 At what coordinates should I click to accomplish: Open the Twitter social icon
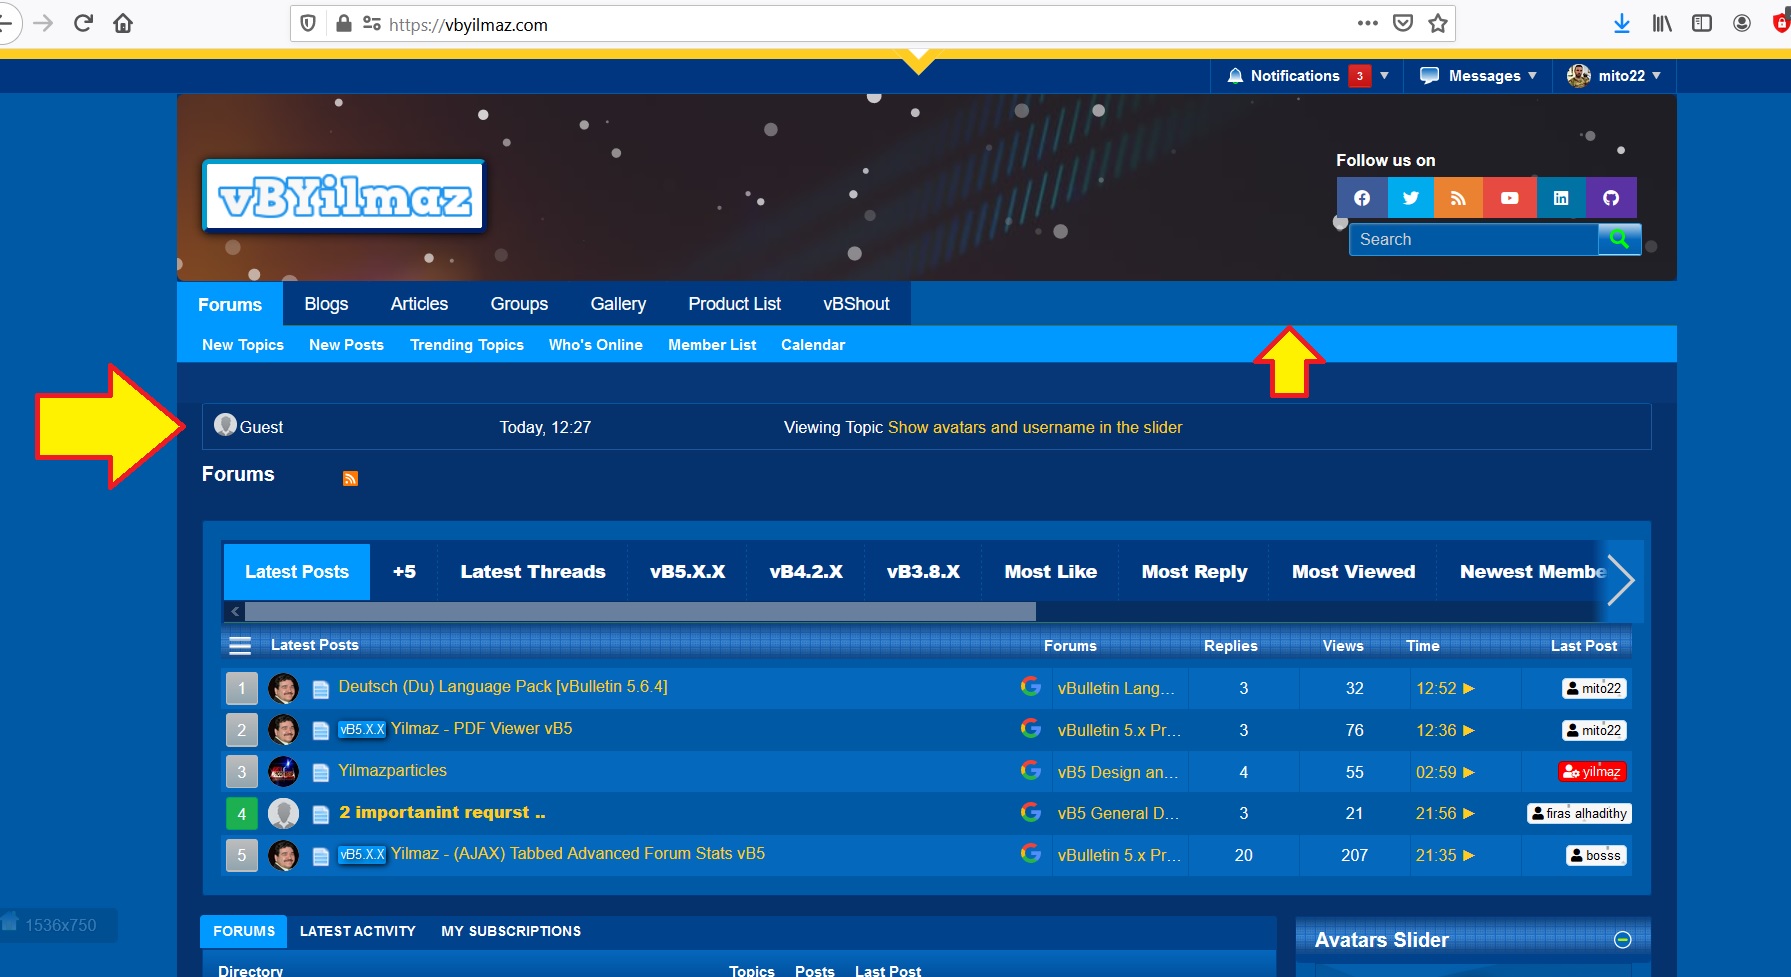click(x=1411, y=198)
